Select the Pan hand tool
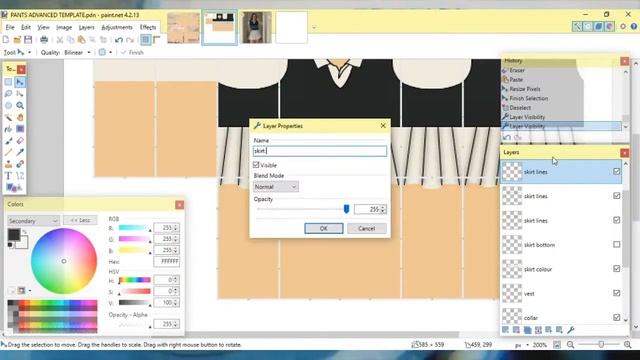 (x=20, y=118)
